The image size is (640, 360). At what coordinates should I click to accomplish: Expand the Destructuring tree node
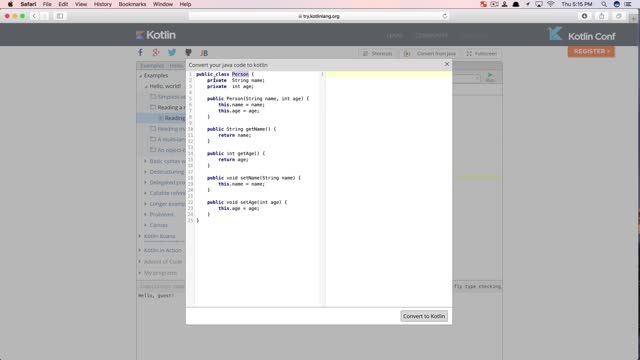145,172
